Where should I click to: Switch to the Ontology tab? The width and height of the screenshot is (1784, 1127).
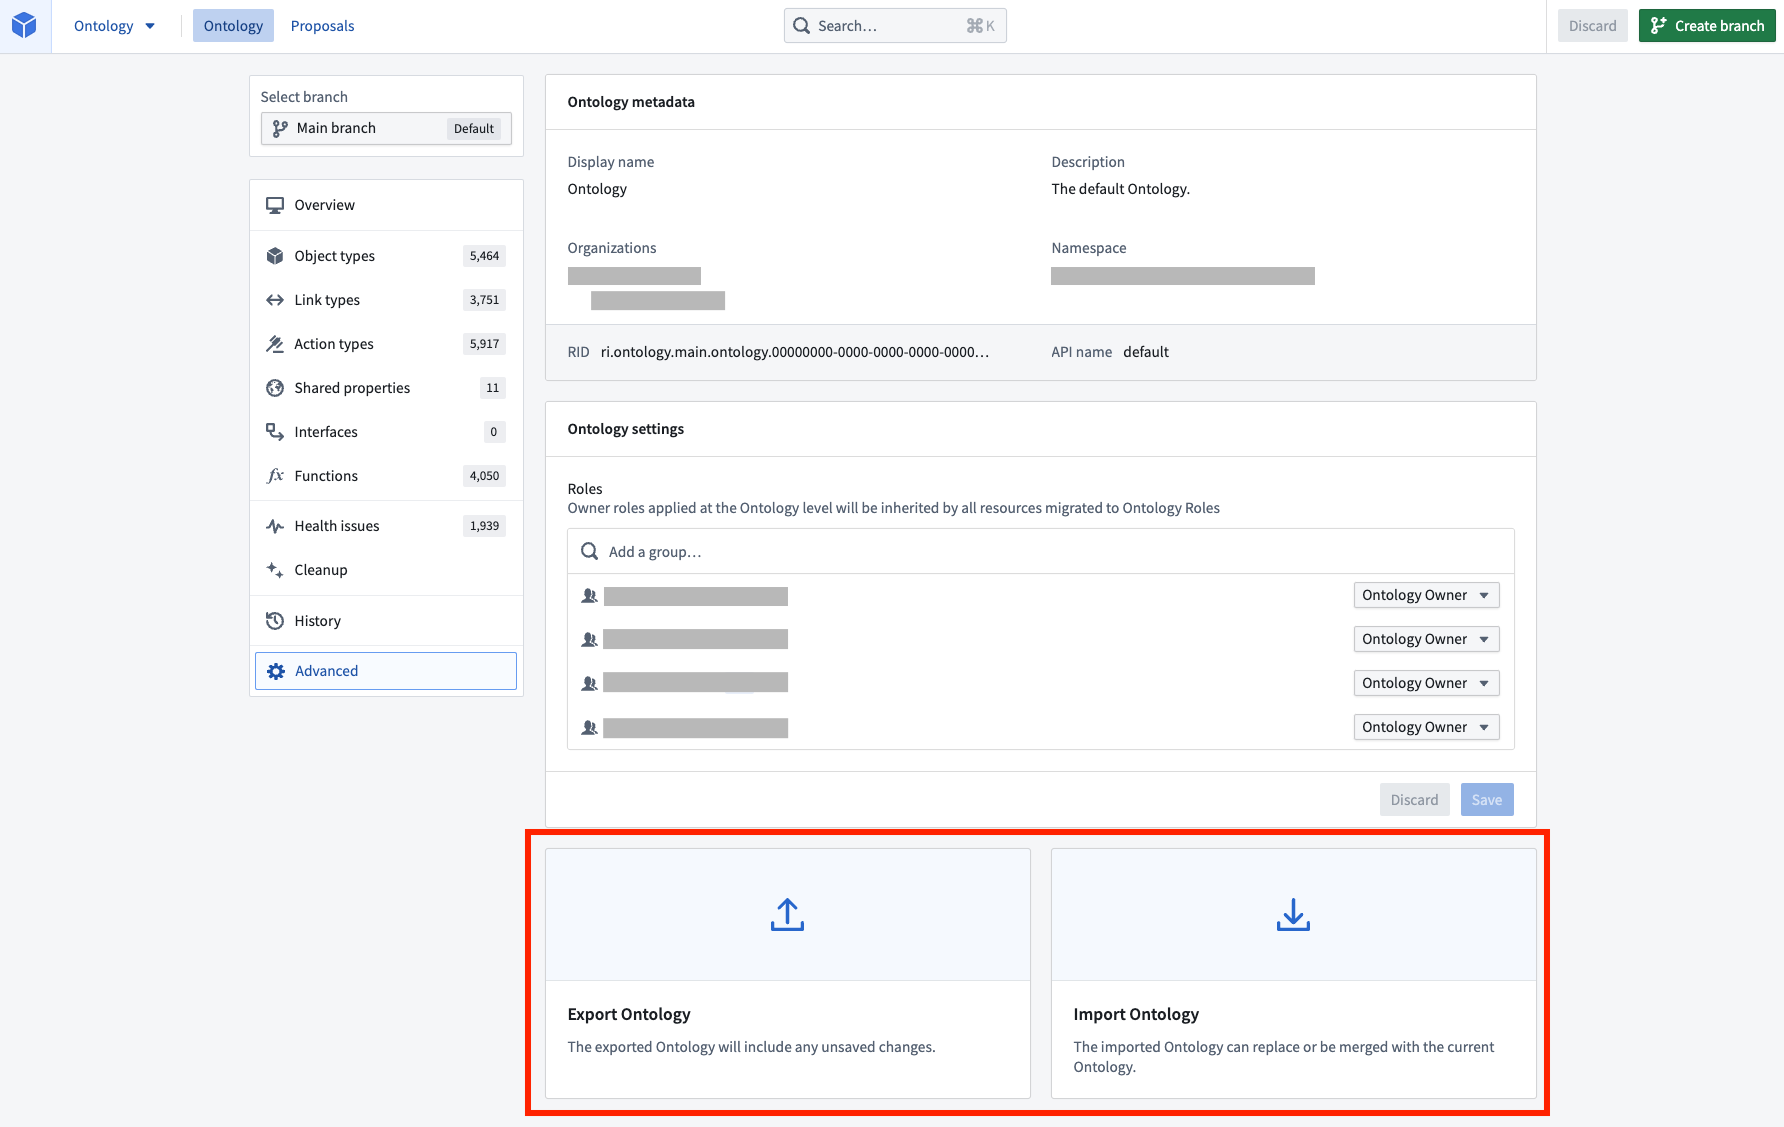233,26
